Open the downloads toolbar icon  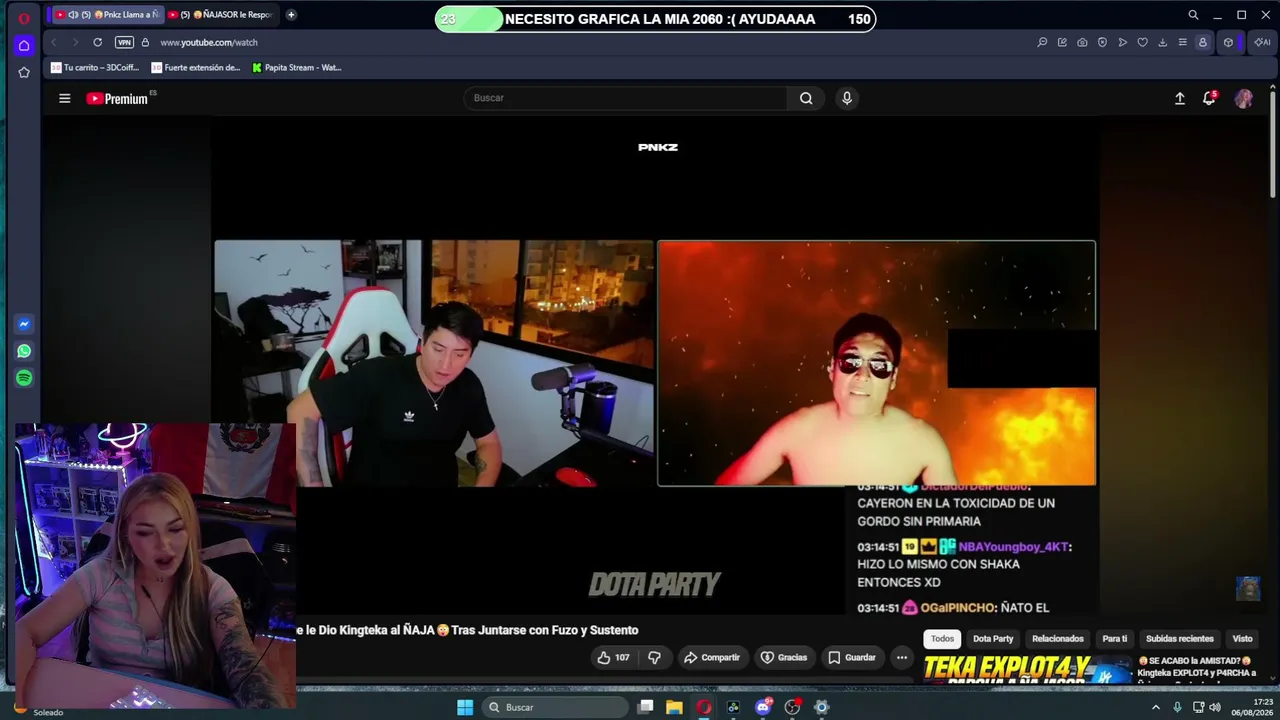point(1162,42)
